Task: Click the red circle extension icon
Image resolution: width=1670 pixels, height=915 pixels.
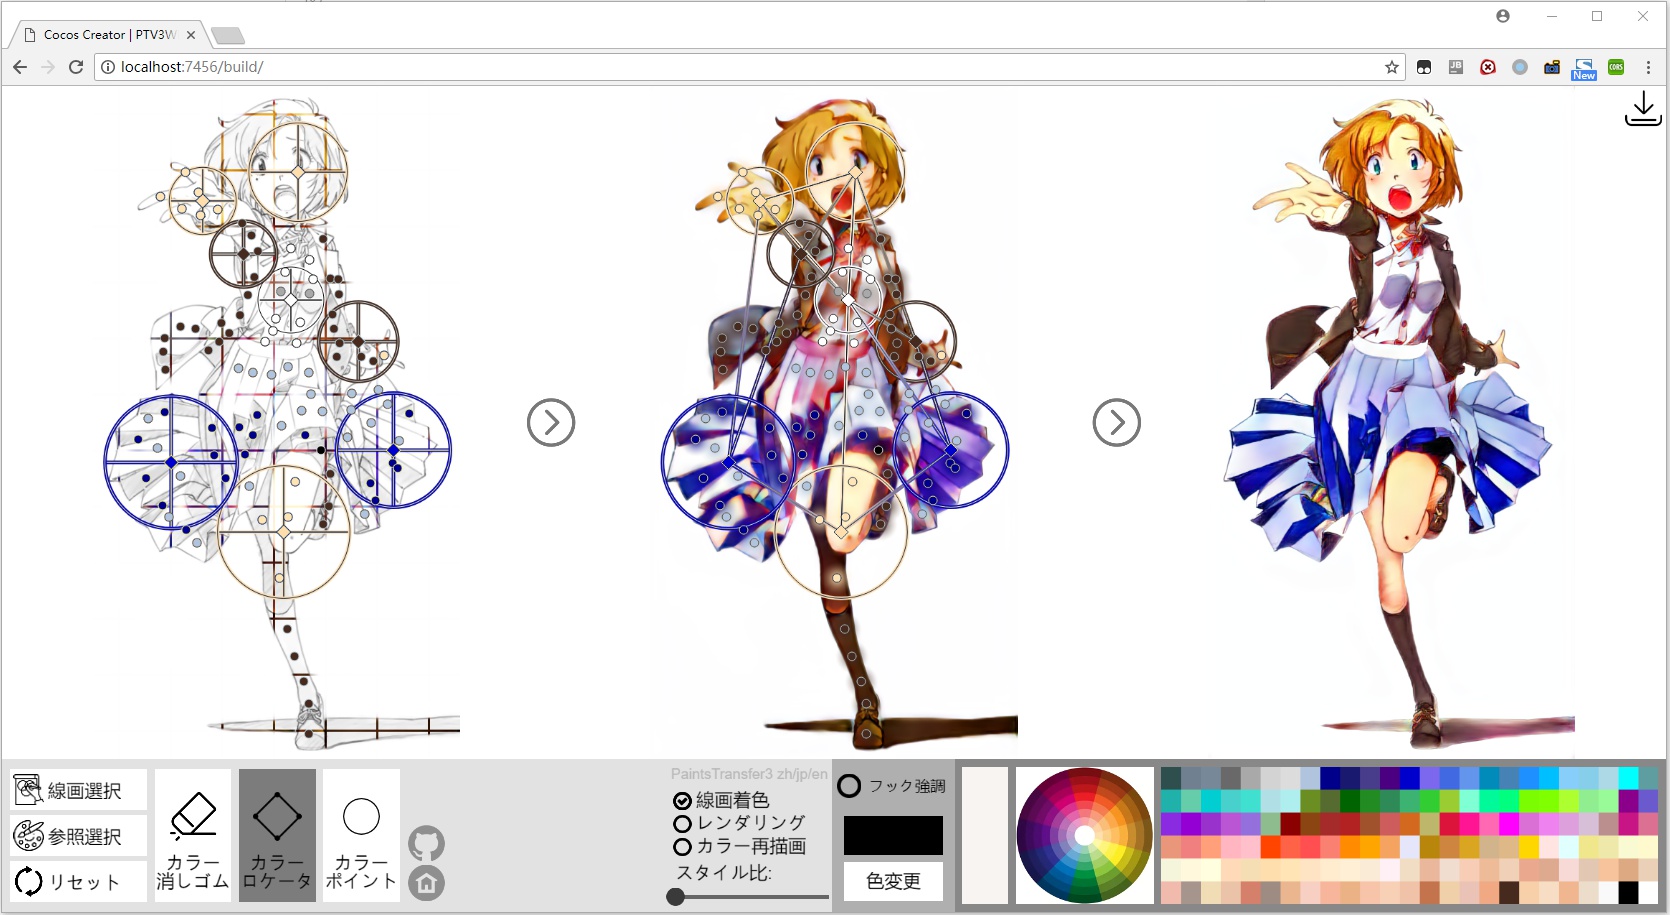Action: click(1488, 67)
